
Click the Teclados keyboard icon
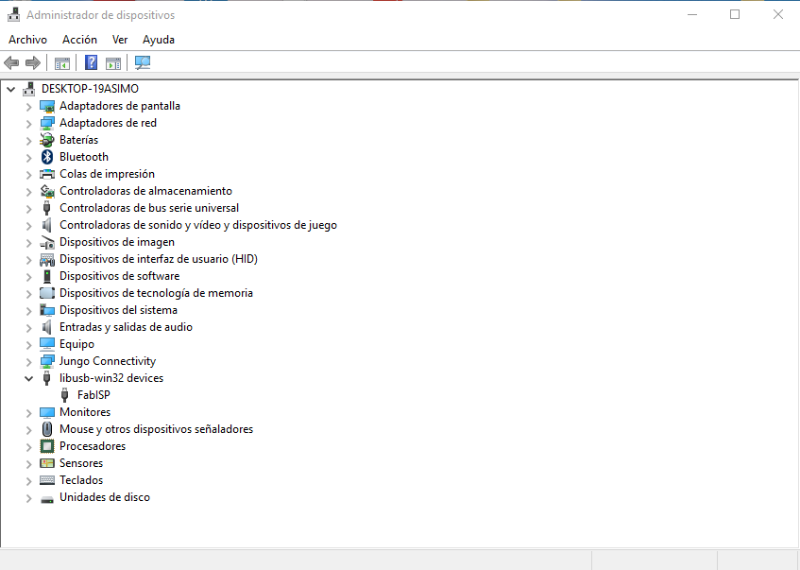47,480
